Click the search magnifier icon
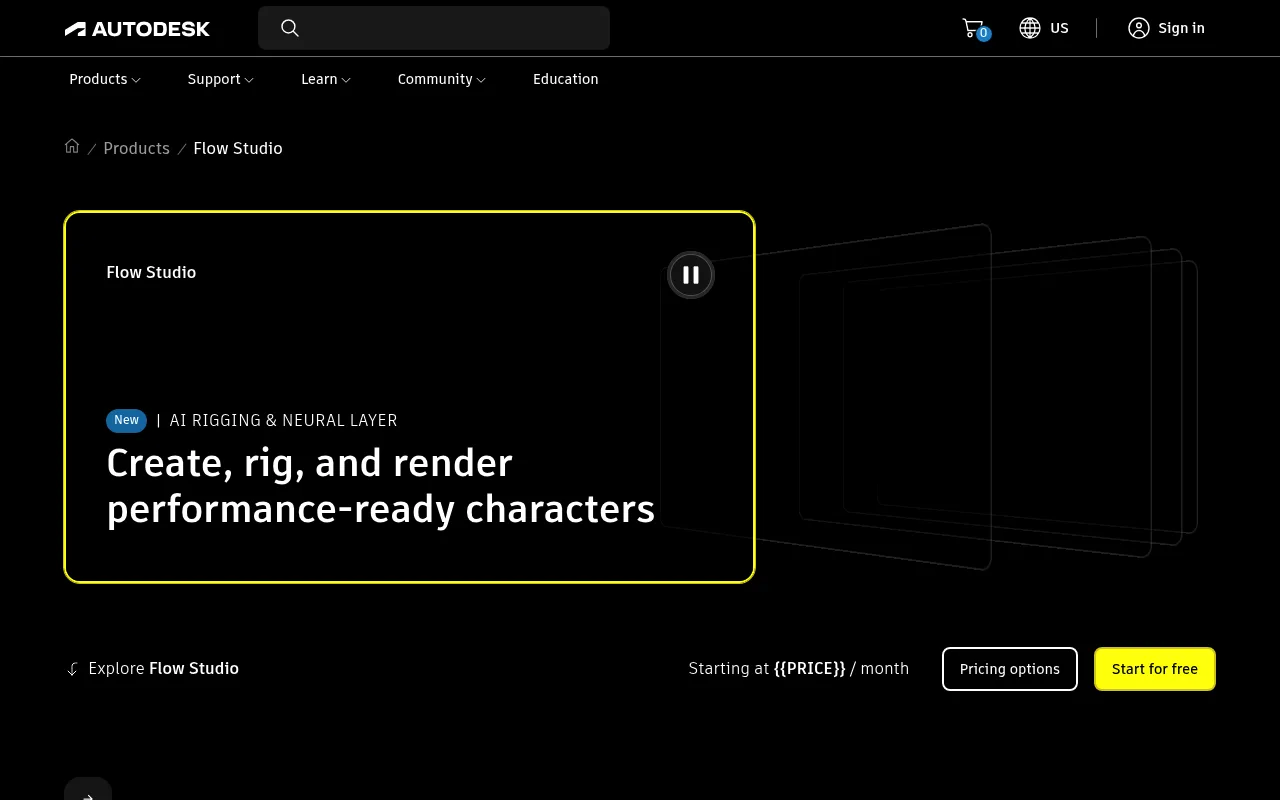This screenshot has height=800, width=1280. point(290,28)
